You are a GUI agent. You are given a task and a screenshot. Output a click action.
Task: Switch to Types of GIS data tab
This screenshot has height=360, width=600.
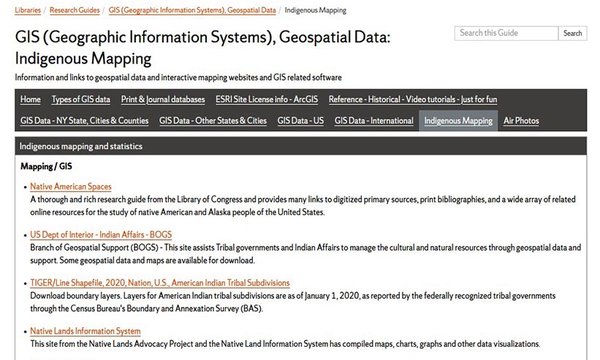[81, 99]
